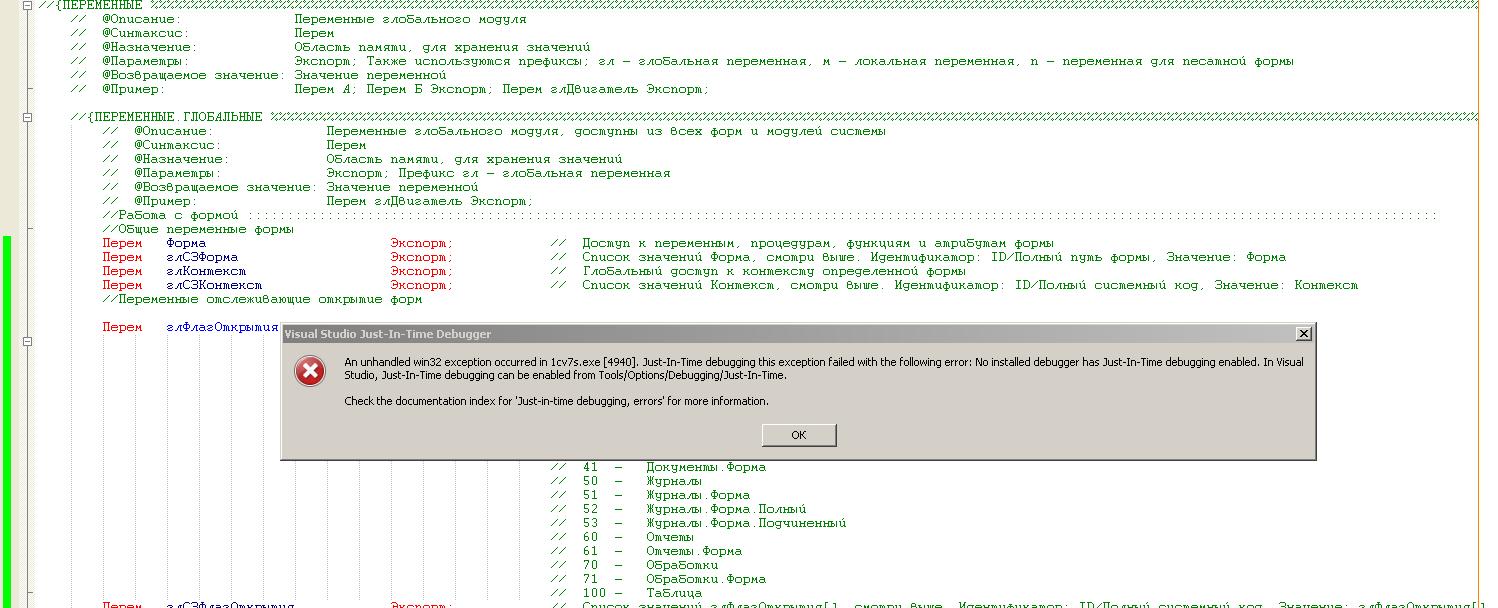Click OK in the Just-In-Time Debugger dialog
This screenshot has width=1498, height=608.
(x=798, y=435)
